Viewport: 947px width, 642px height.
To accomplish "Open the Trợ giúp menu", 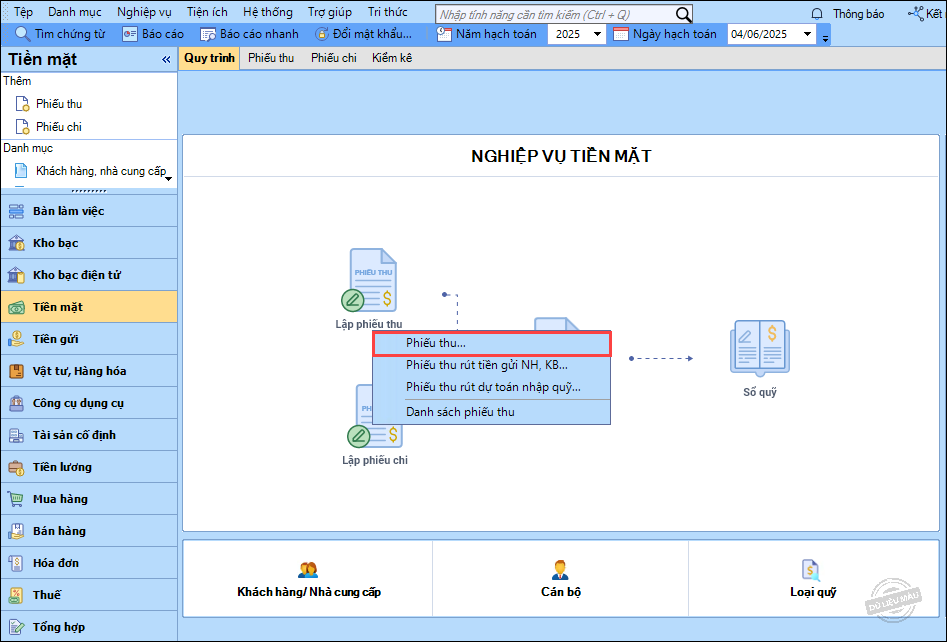I will click(330, 12).
